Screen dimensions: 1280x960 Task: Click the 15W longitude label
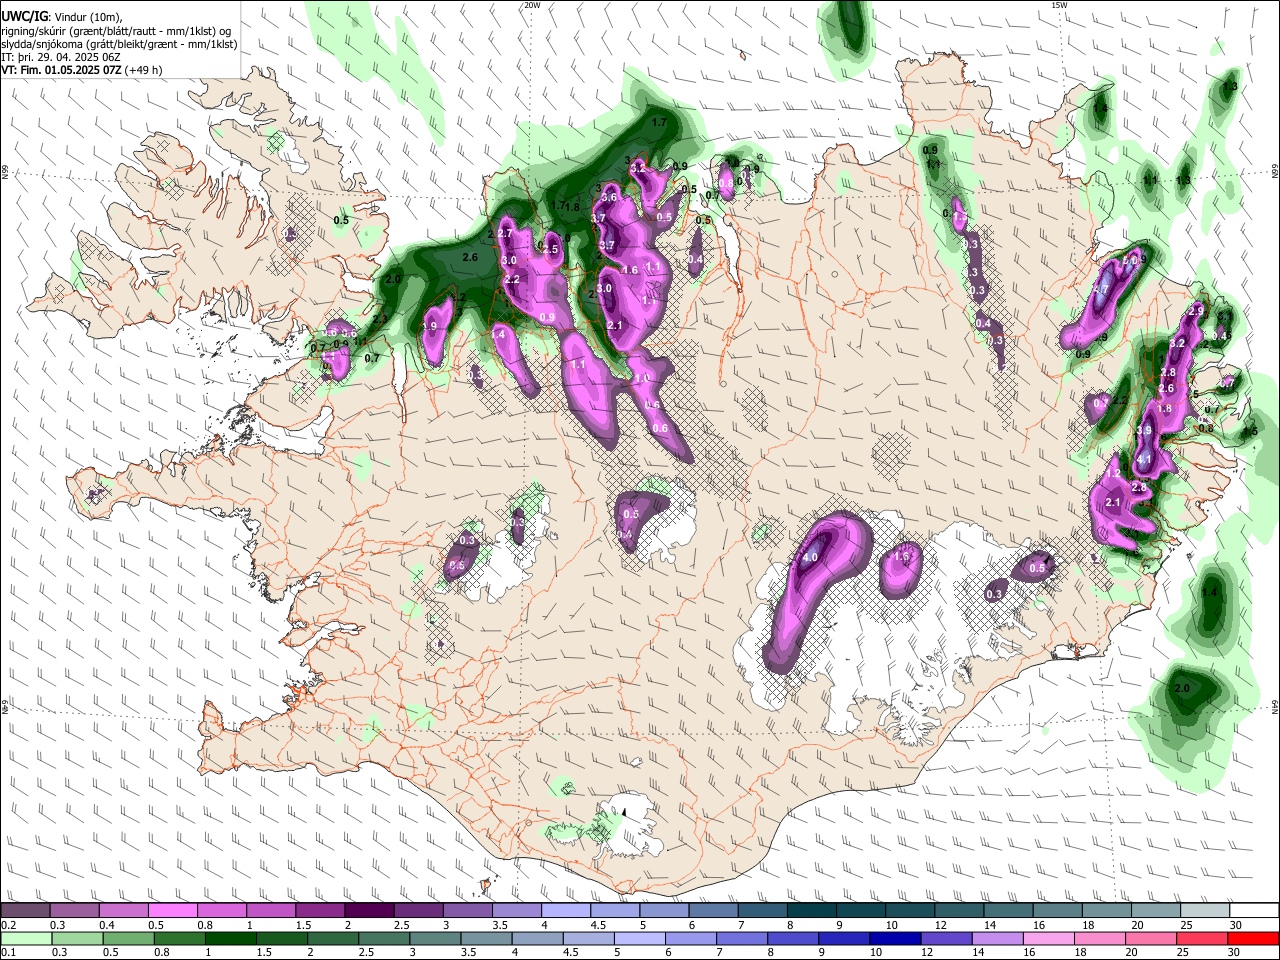(x=1059, y=5)
